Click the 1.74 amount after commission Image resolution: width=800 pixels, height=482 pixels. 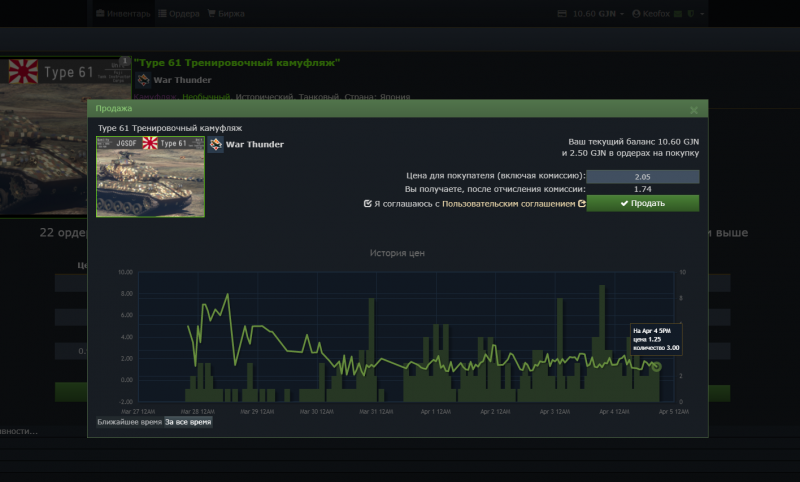pos(643,189)
